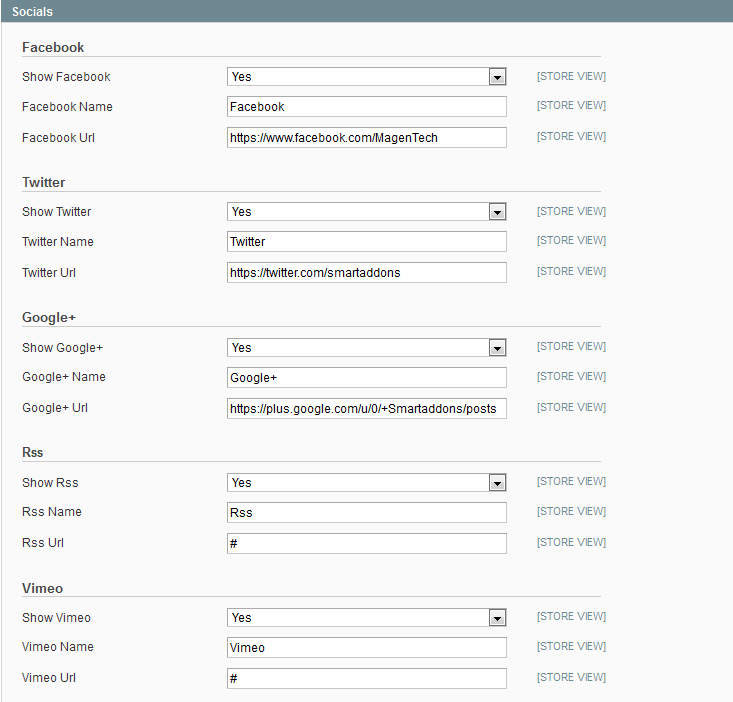Click the Show Vimeo dropdown arrow button

[x=497, y=618]
